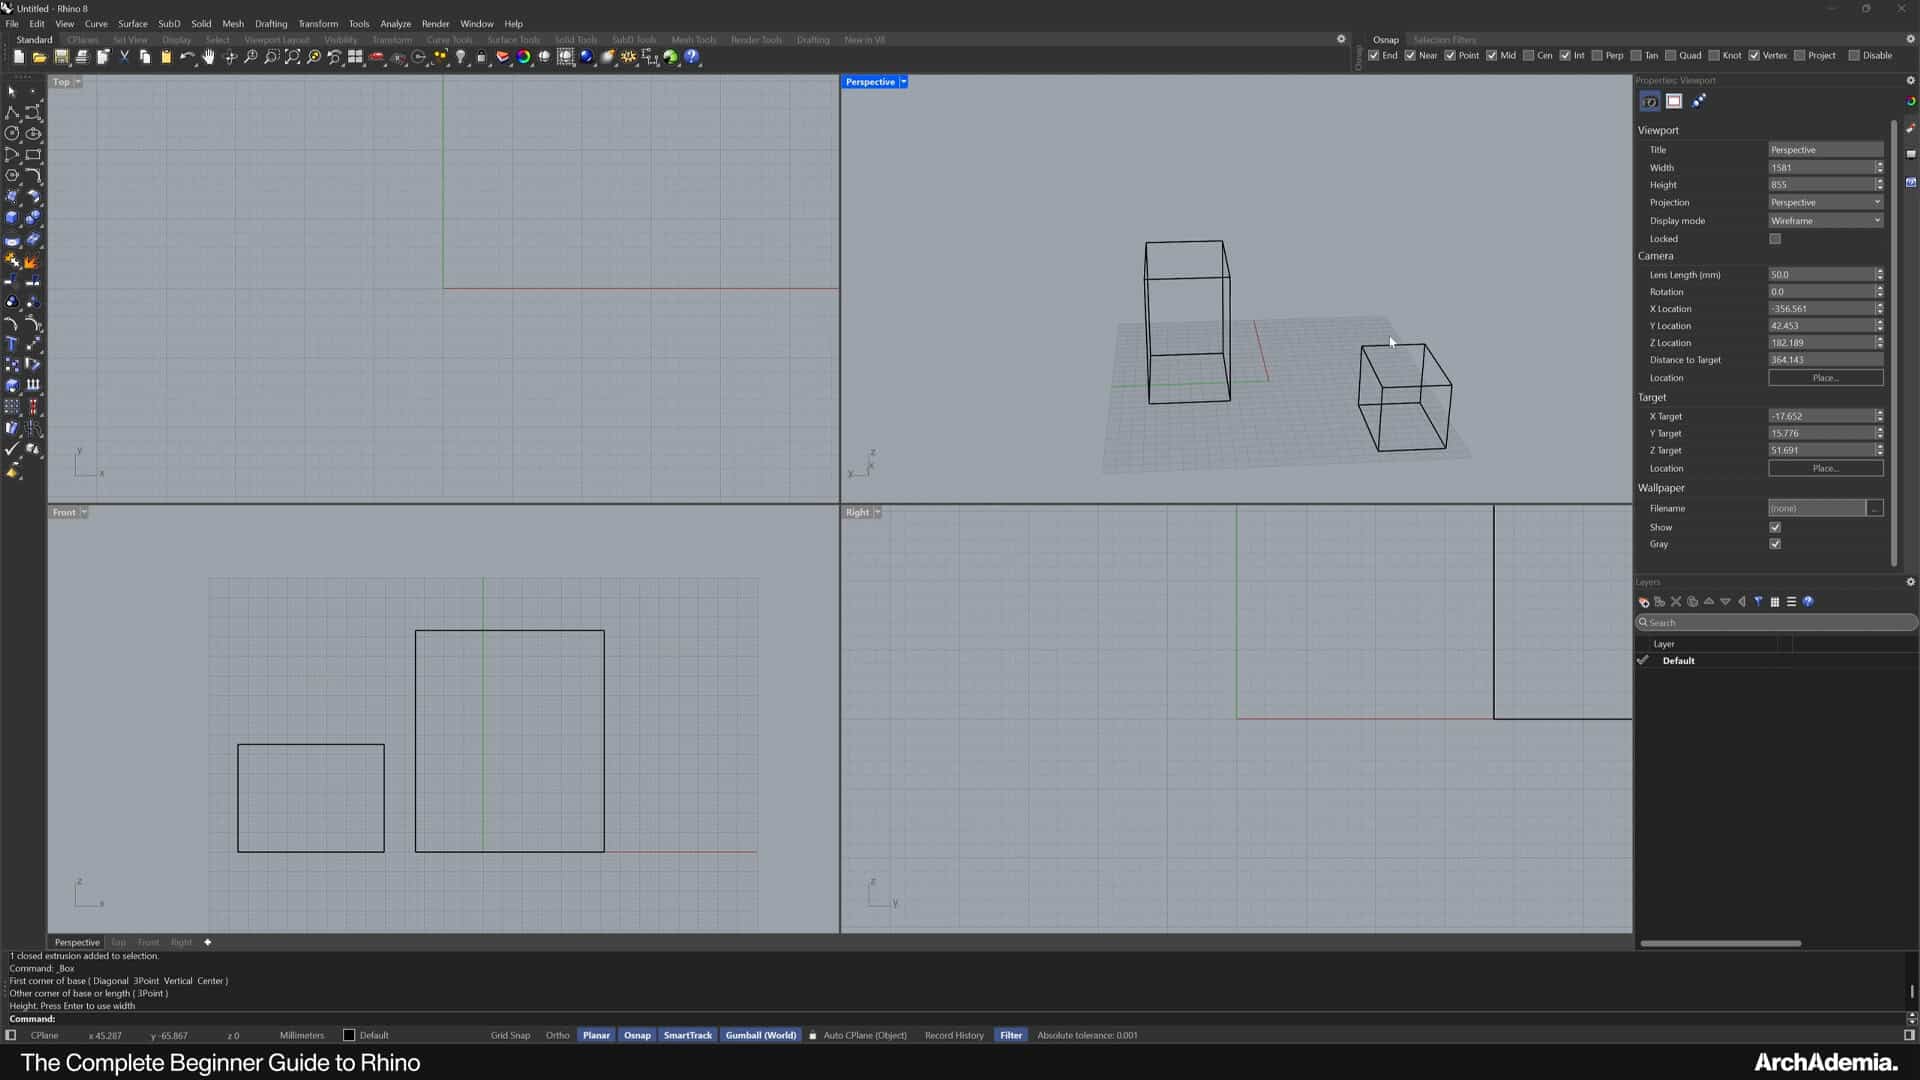This screenshot has height=1080, width=1920.
Task: Select the Circle tool in left sidebar
Action: 12,133
